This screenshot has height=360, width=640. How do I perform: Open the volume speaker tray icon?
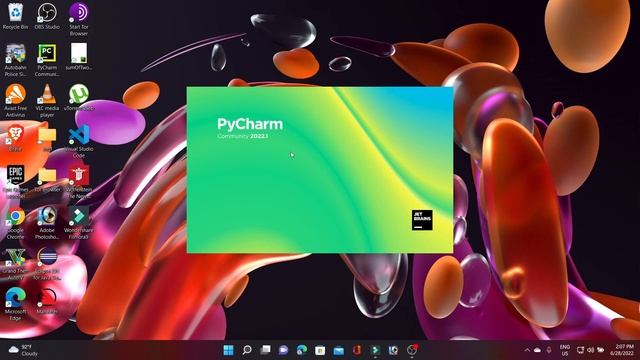tap(591, 350)
